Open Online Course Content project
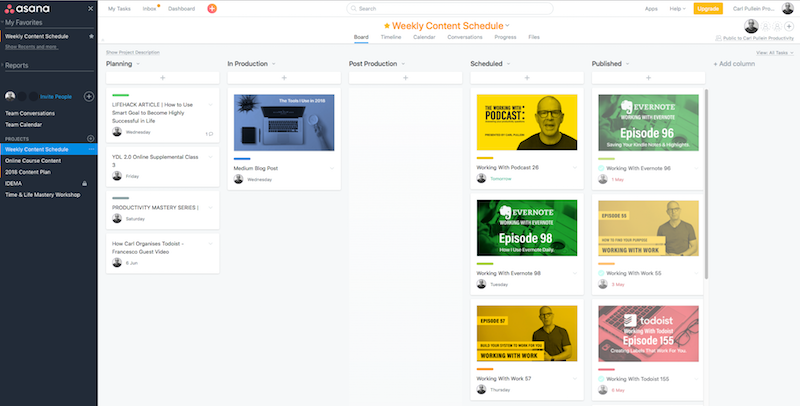This screenshot has height=406, width=800. [x=33, y=161]
